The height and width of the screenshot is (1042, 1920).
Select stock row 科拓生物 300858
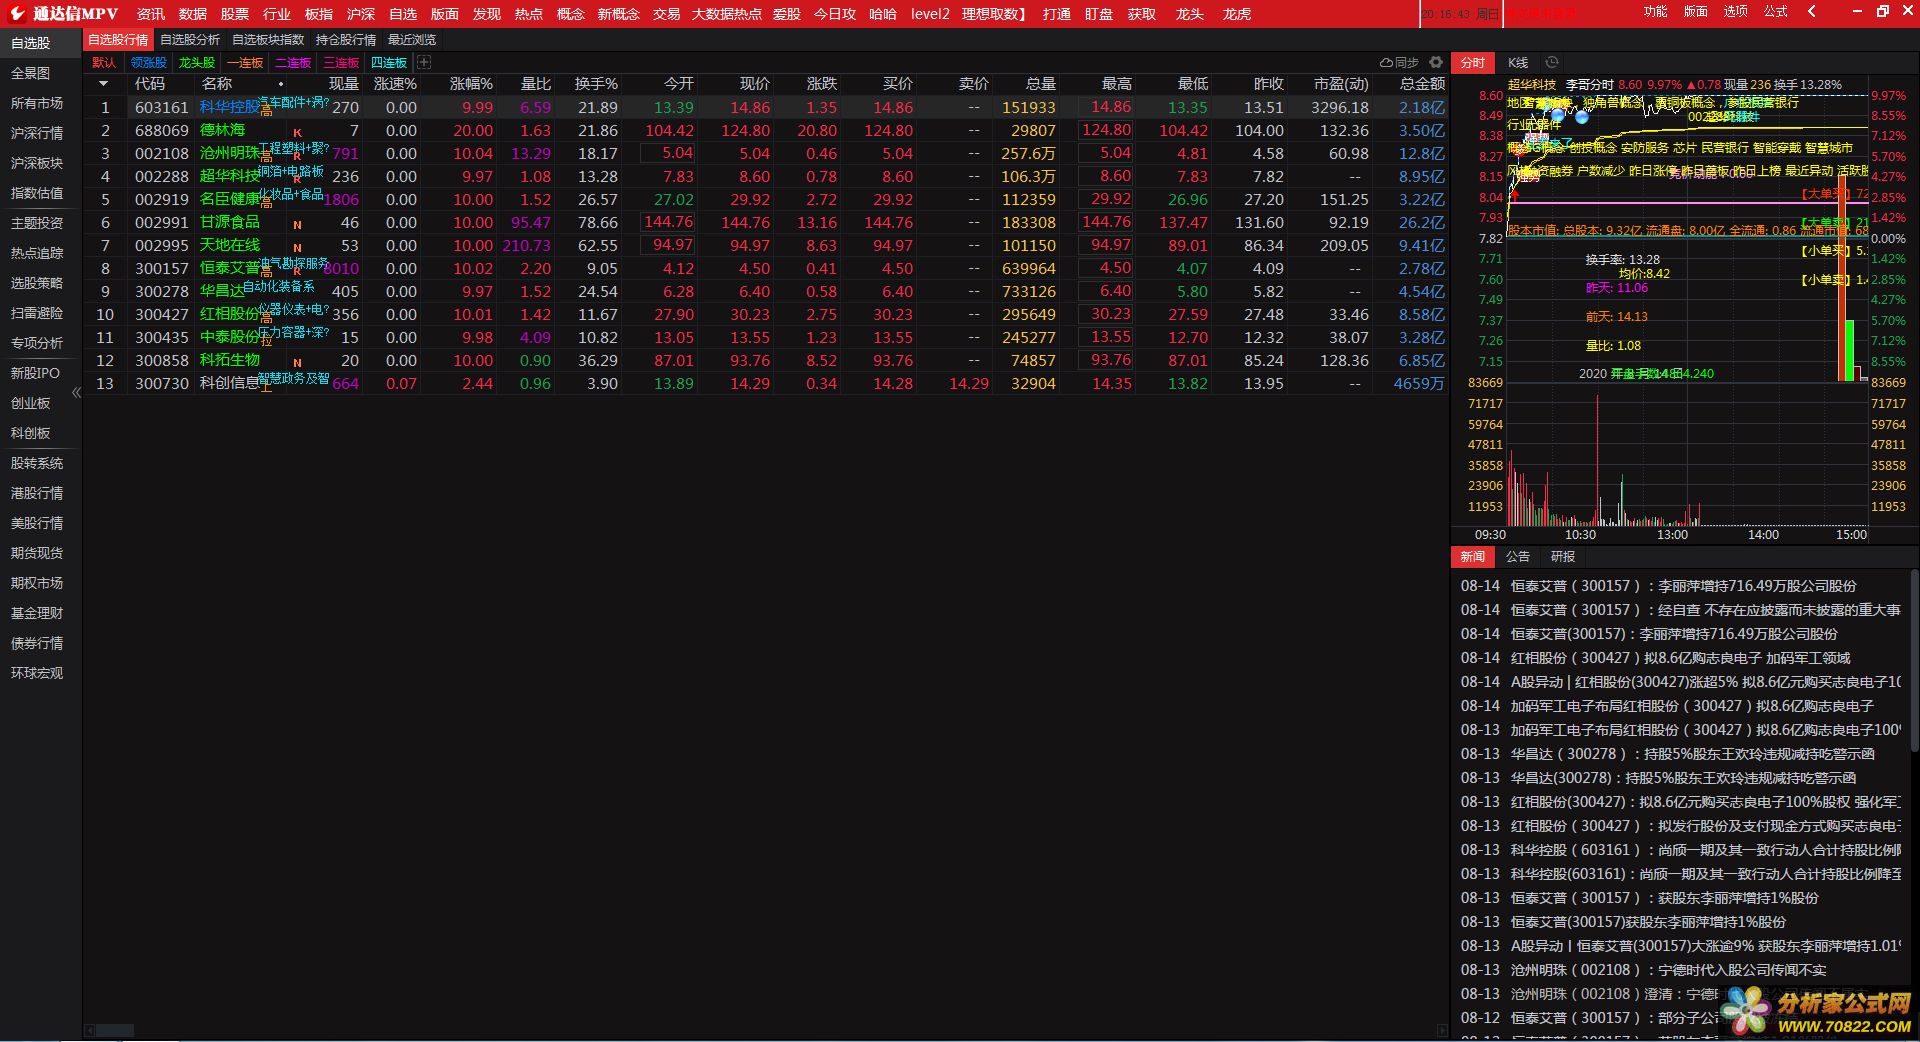click(766, 360)
